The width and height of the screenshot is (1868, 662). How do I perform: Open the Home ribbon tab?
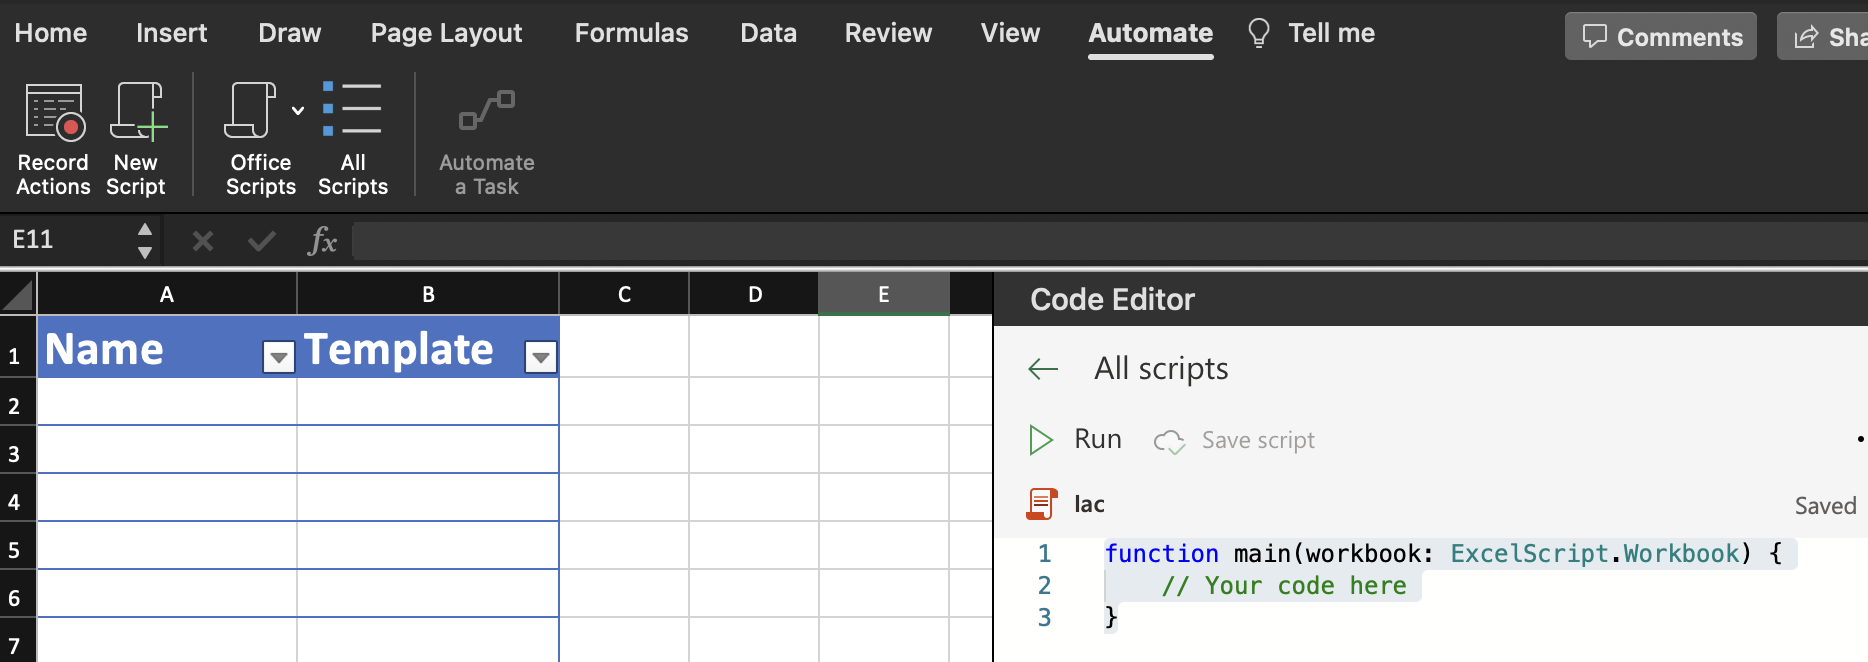pyautogui.click(x=51, y=33)
